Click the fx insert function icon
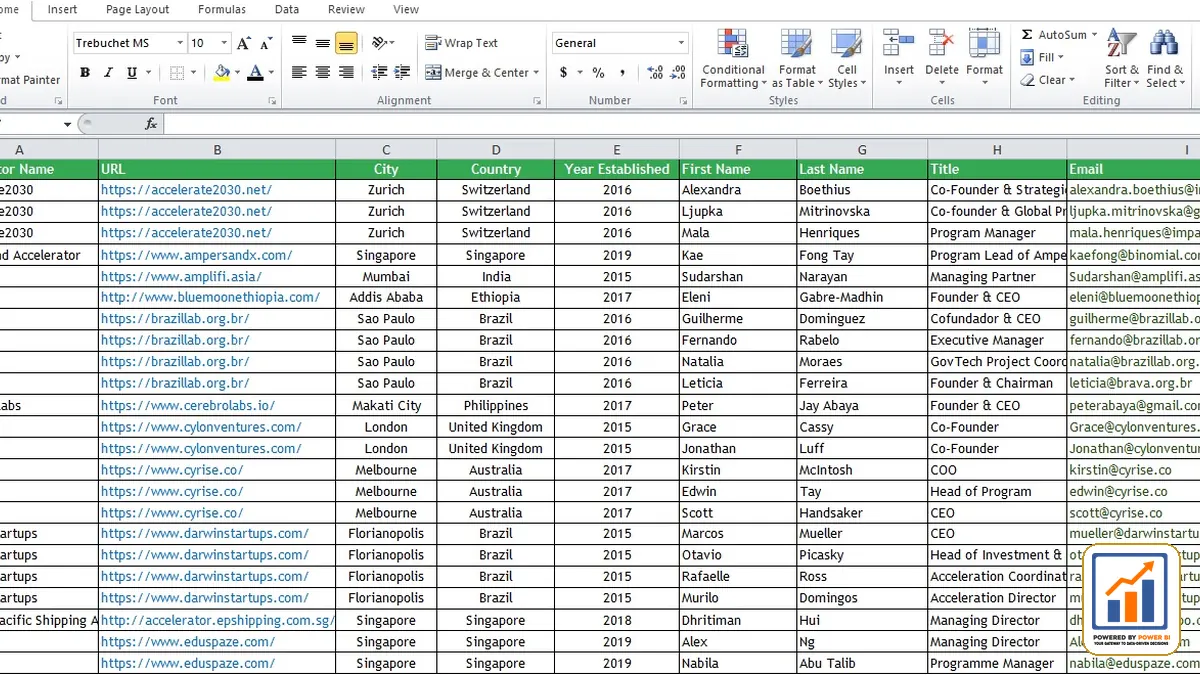The width and height of the screenshot is (1200, 675). pos(151,124)
